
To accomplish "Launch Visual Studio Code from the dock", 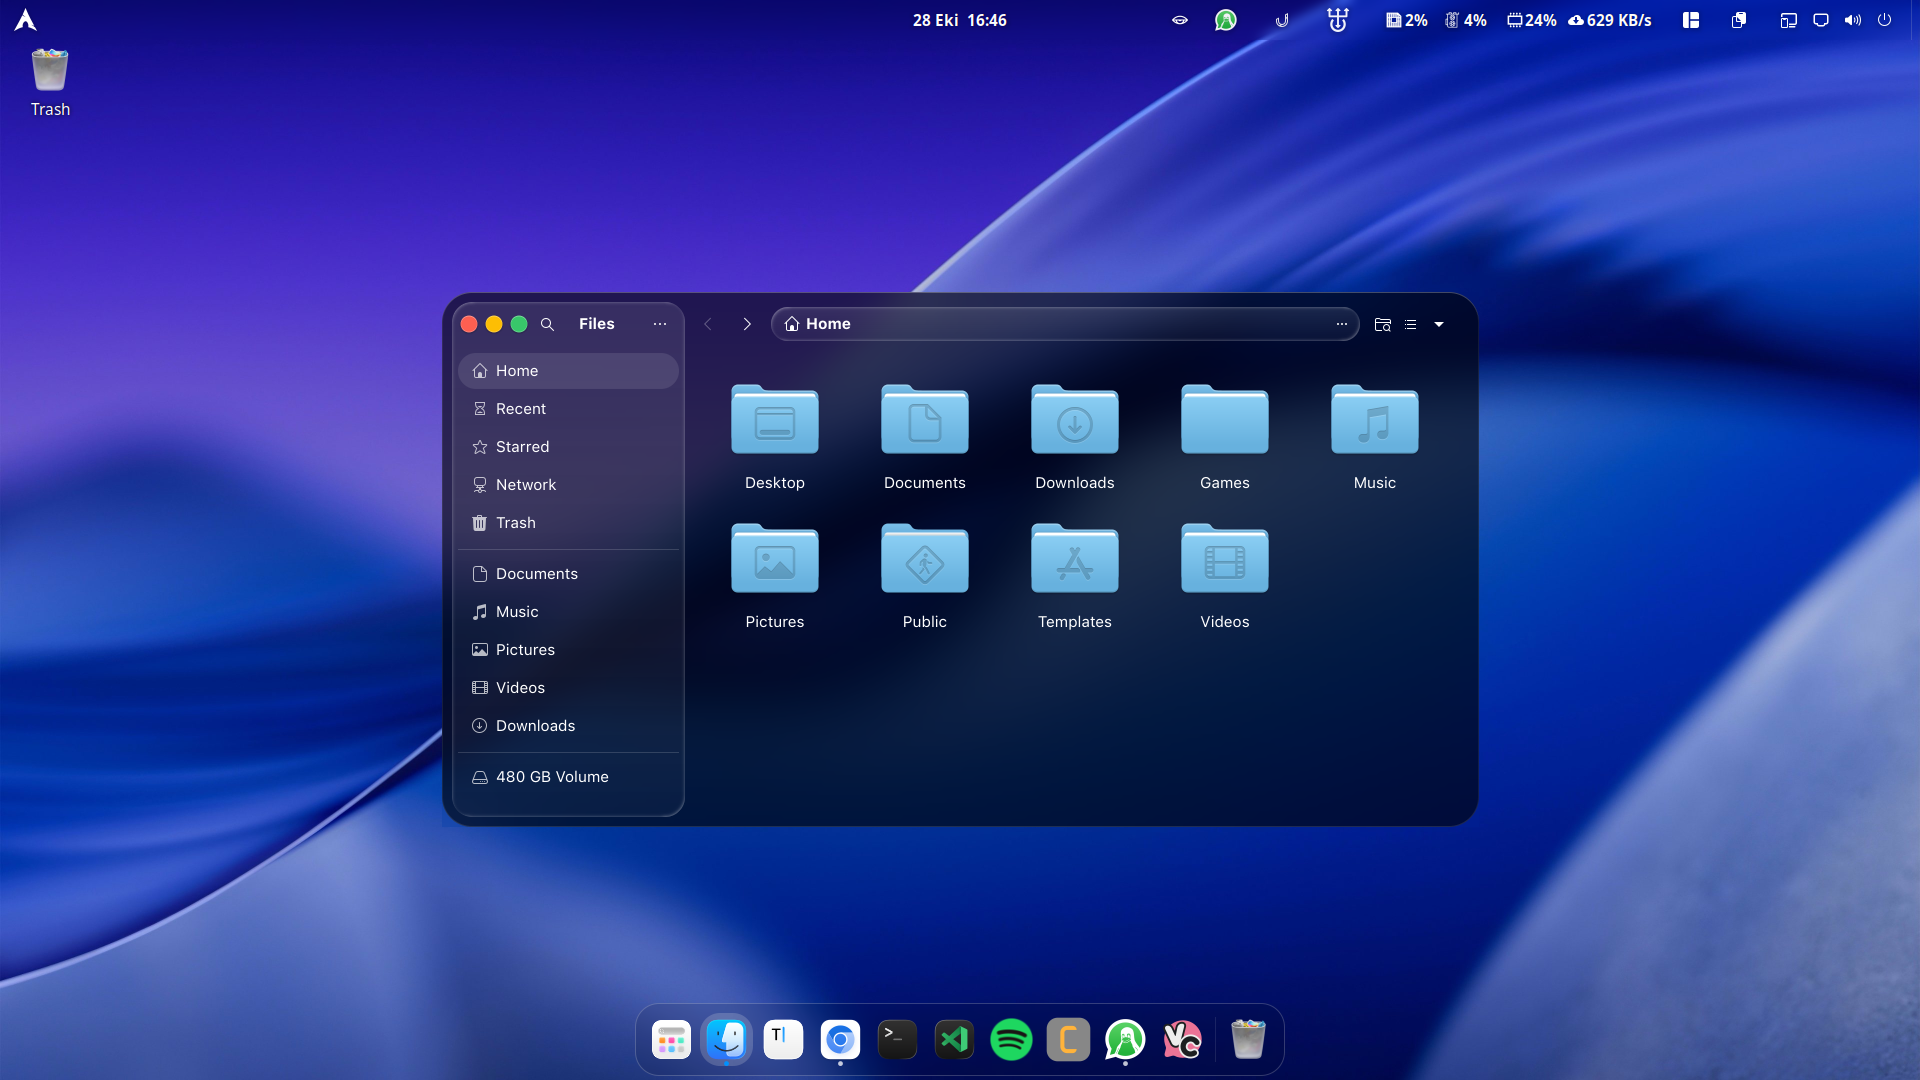I will [954, 1040].
